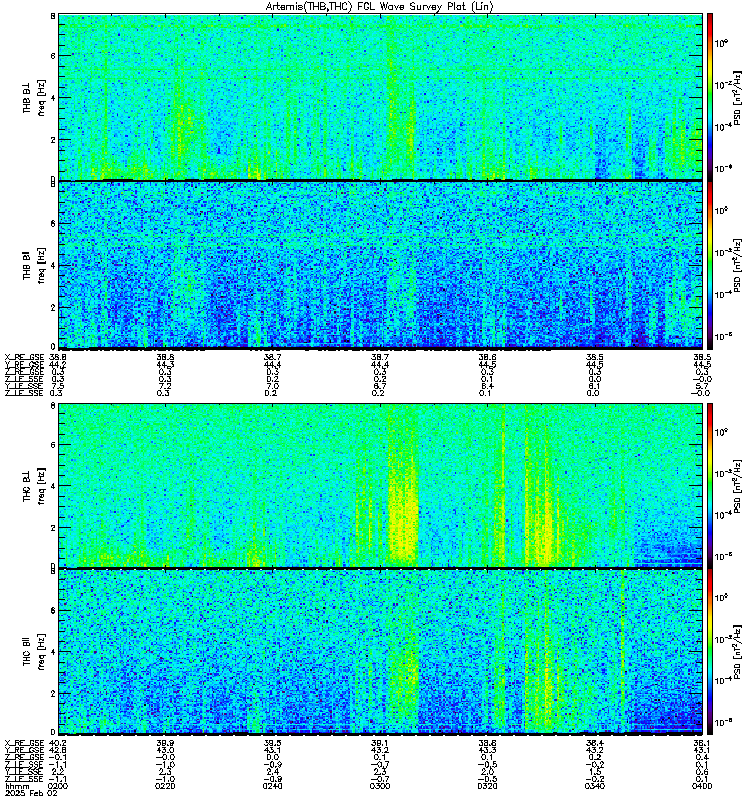Click the PSD units label of the top color bar
Viewport: 750px width, 800px height.
point(737,97)
